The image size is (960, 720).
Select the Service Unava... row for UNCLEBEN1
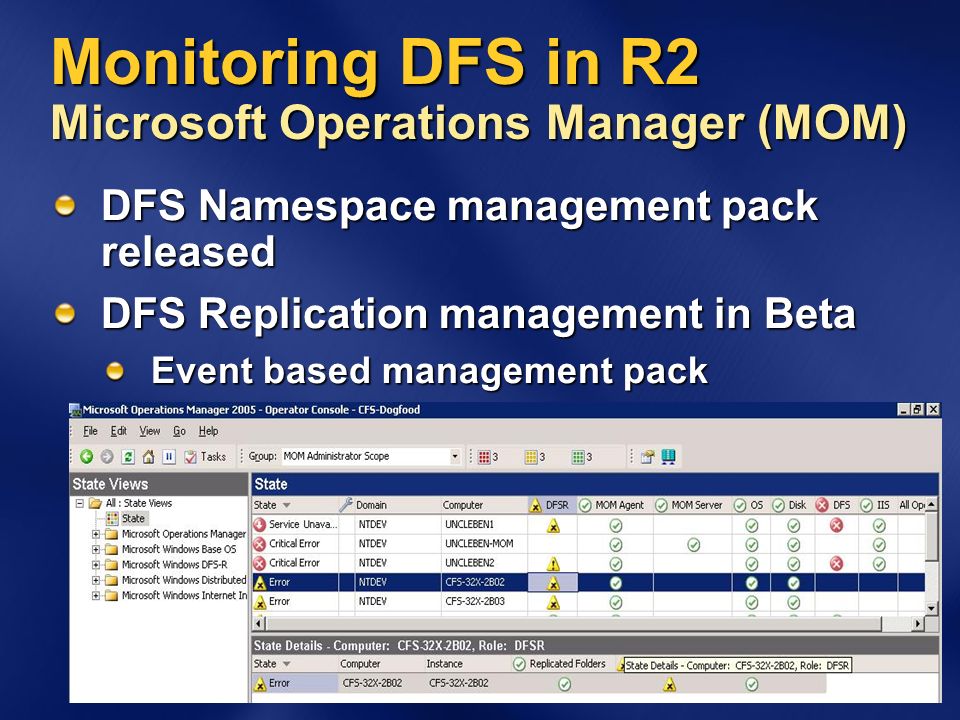tap(588, 525)
